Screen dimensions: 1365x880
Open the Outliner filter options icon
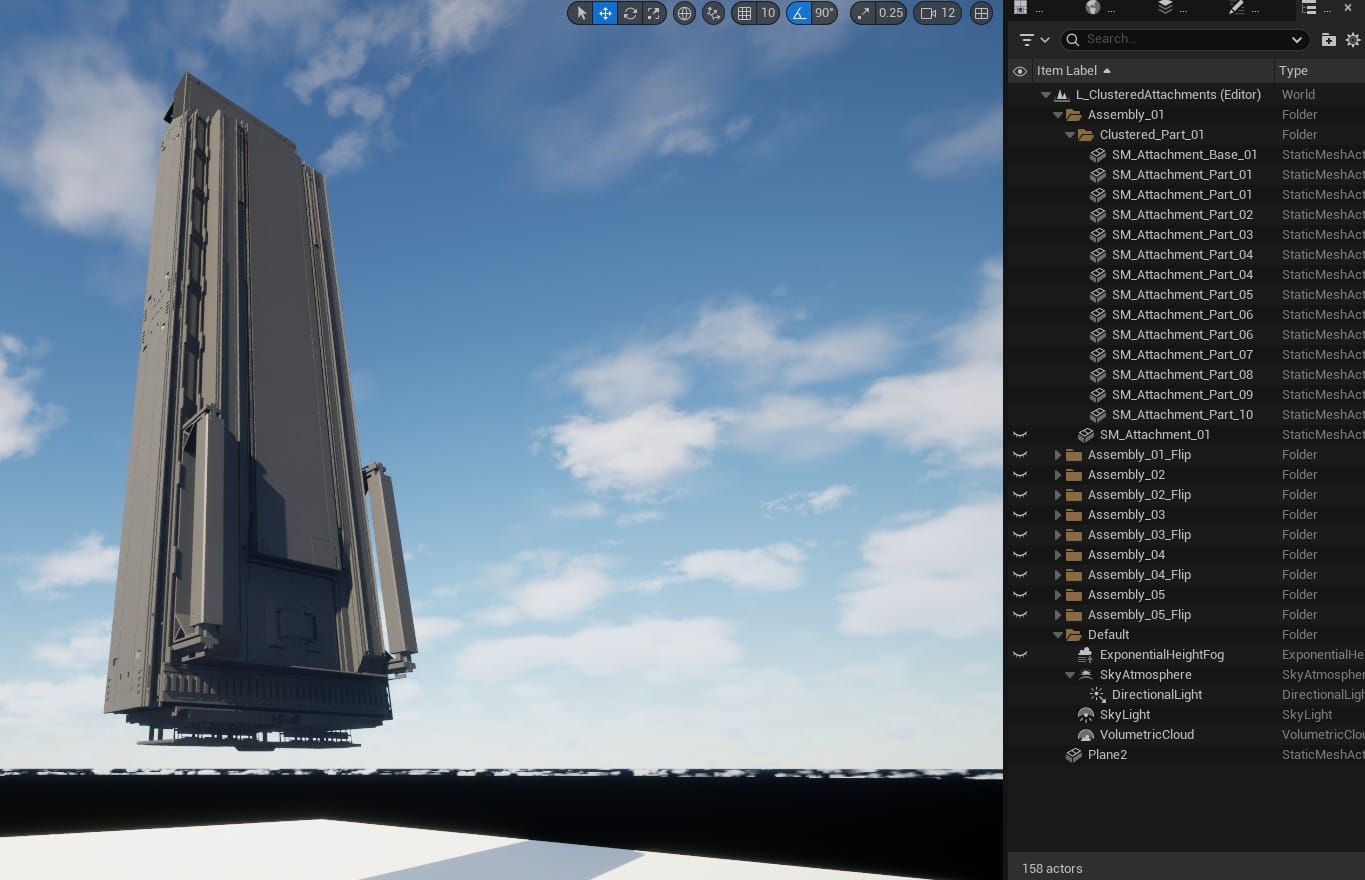tap(1029, 40)
